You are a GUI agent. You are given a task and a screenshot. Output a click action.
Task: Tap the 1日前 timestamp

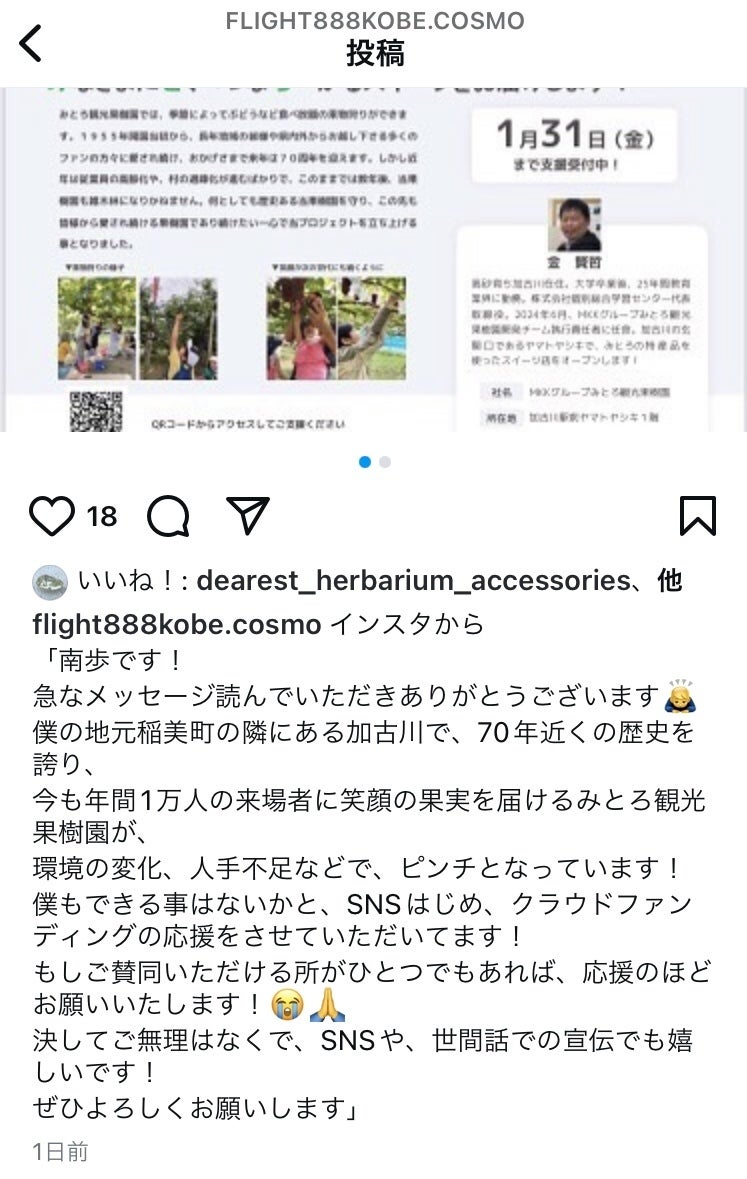(x=60, y=1151)
